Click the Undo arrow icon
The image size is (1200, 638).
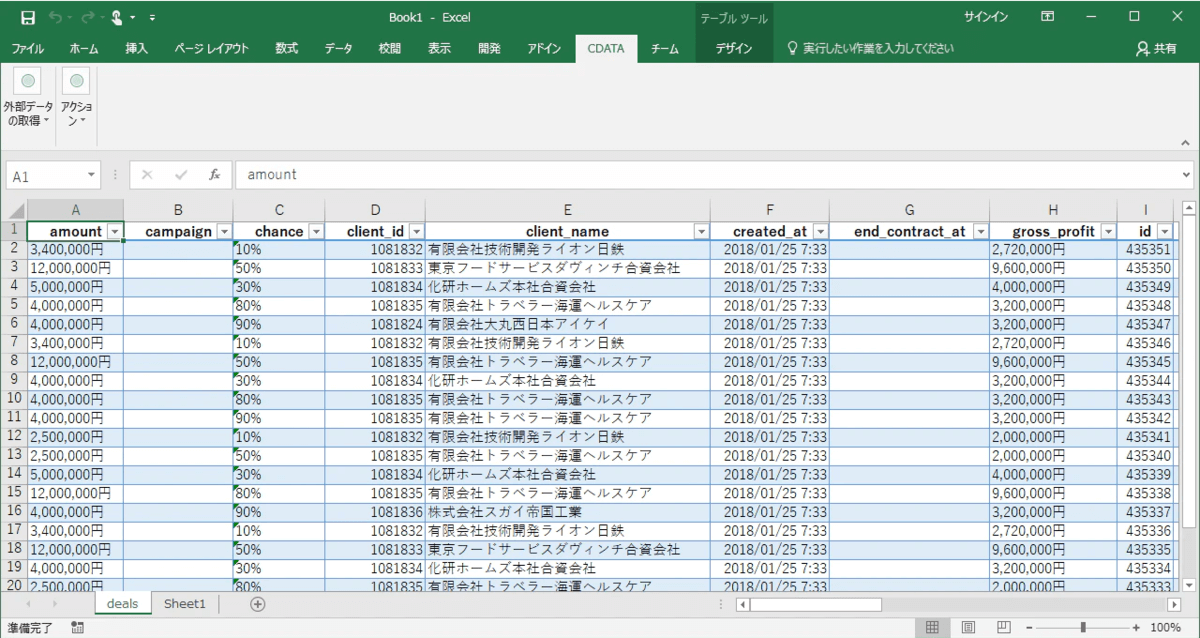point(56,17)
